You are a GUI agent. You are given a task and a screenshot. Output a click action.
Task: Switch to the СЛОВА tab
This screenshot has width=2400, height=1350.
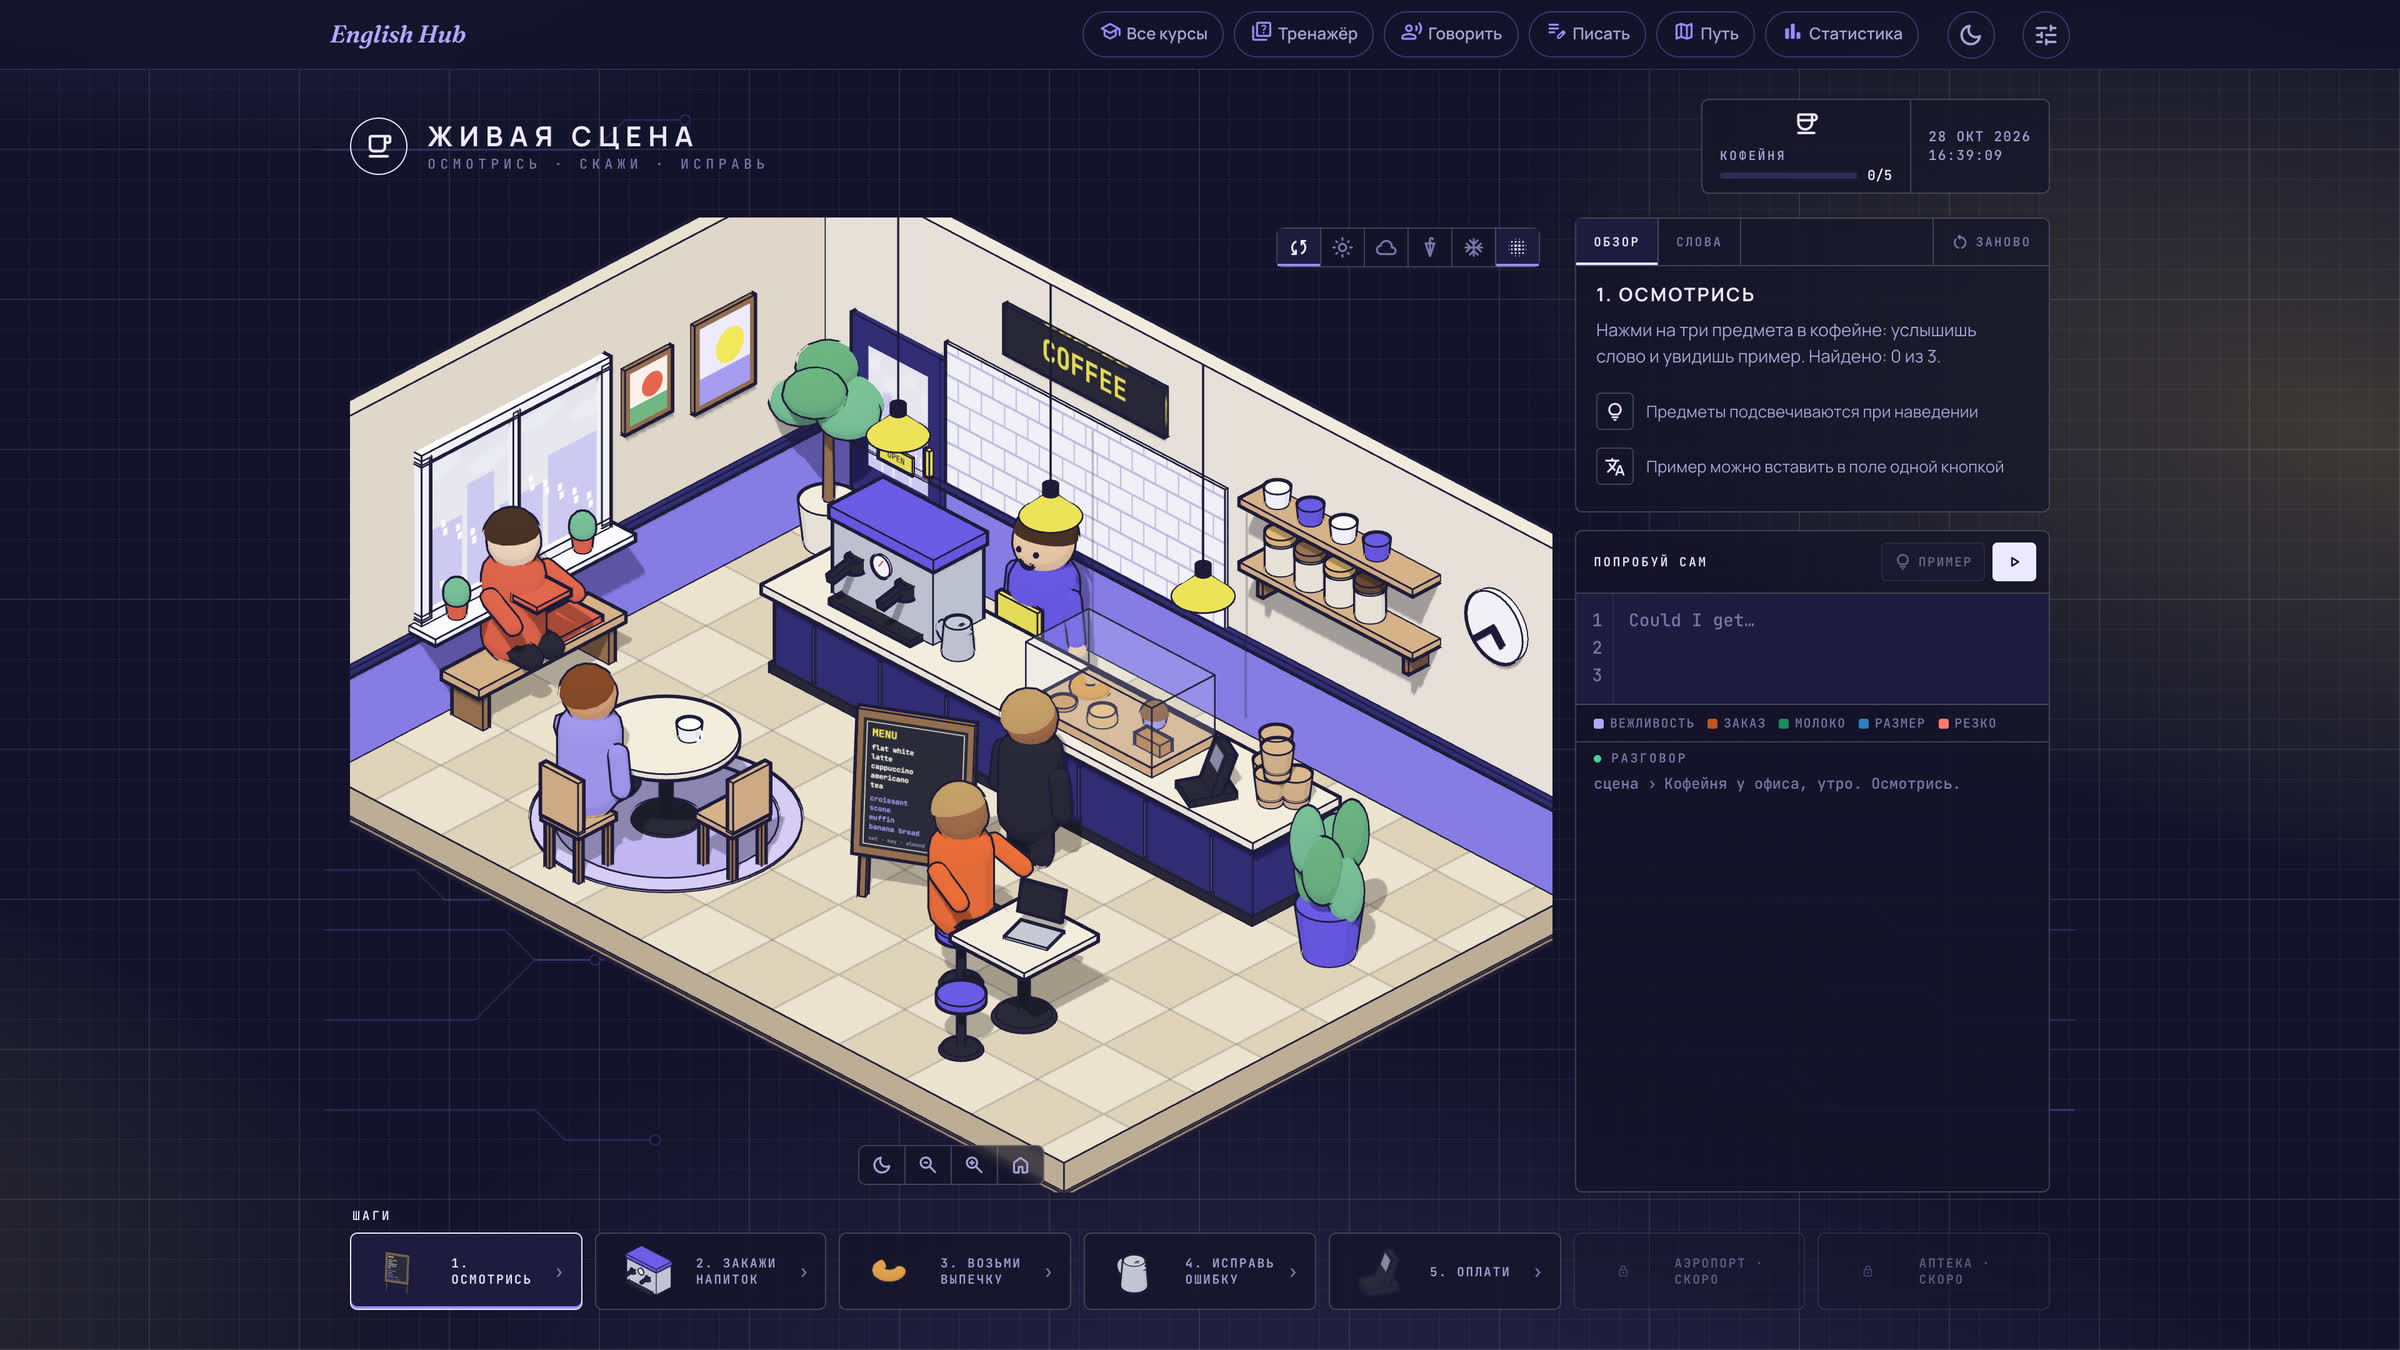point(1699,242)
